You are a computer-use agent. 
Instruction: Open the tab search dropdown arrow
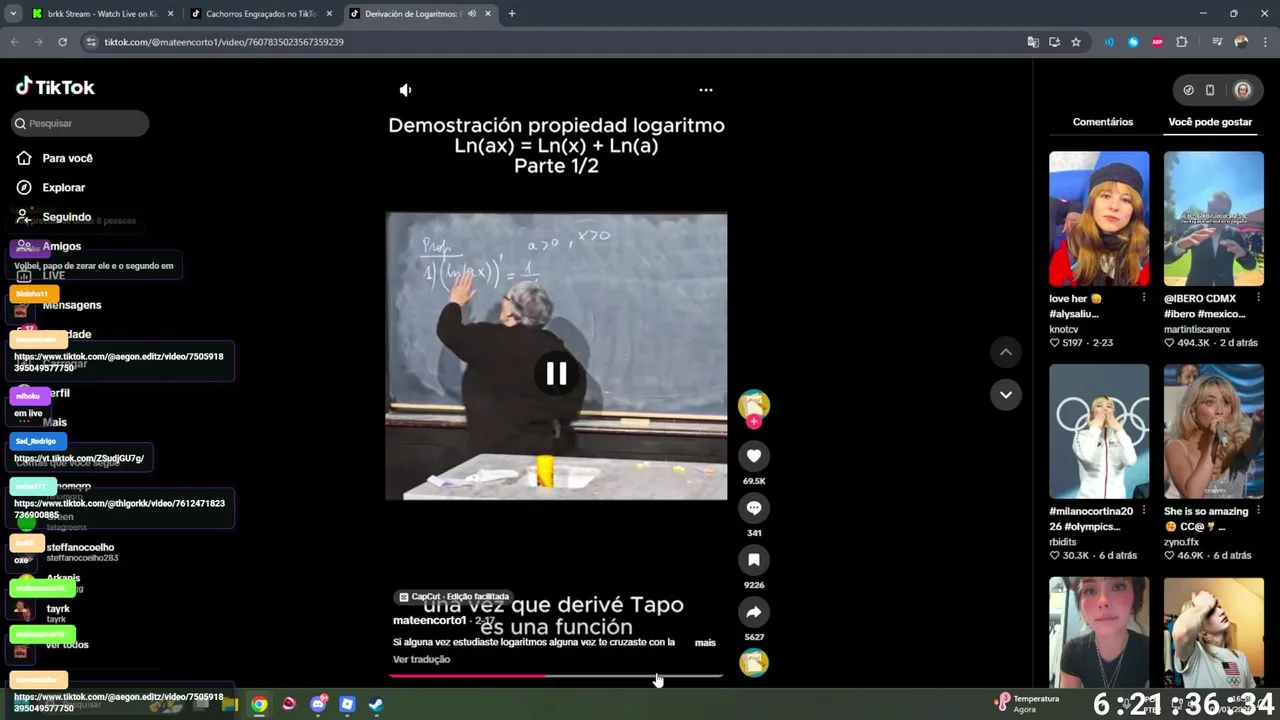(13, 14)
